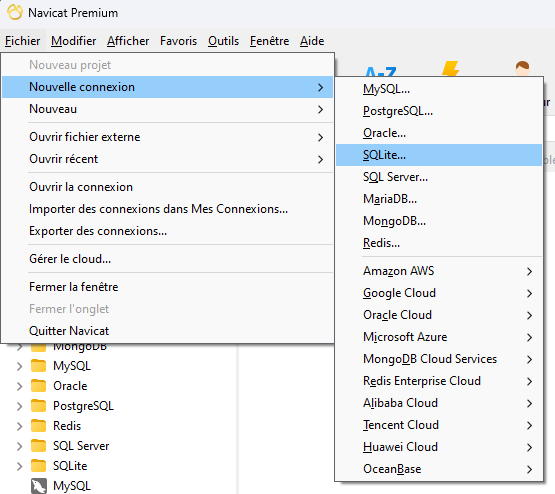Expand Tencent Cloud submenu
This screenshot has width=555, height=494.
tap(439, 425)
